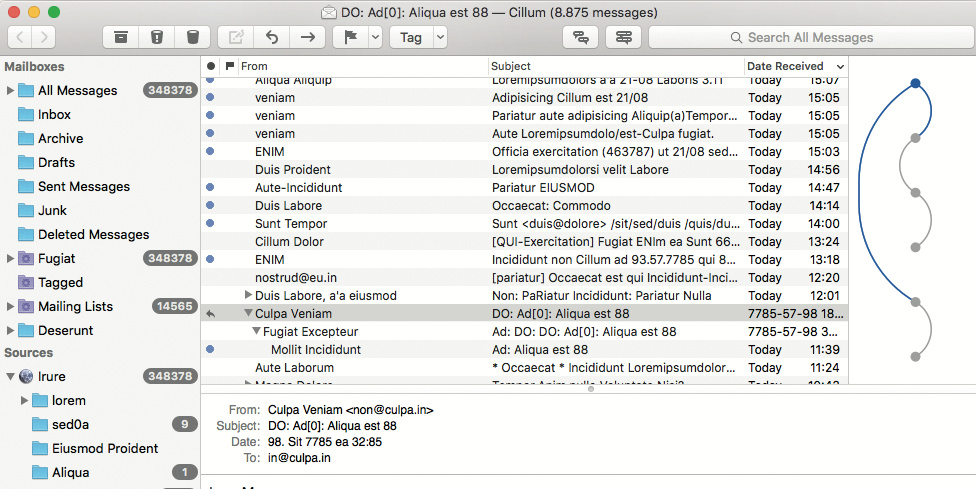Image resolution: width=976 pixels, height=489 pixels.
Task: Expand the Mailing Lists group
Action: (10, 307)
